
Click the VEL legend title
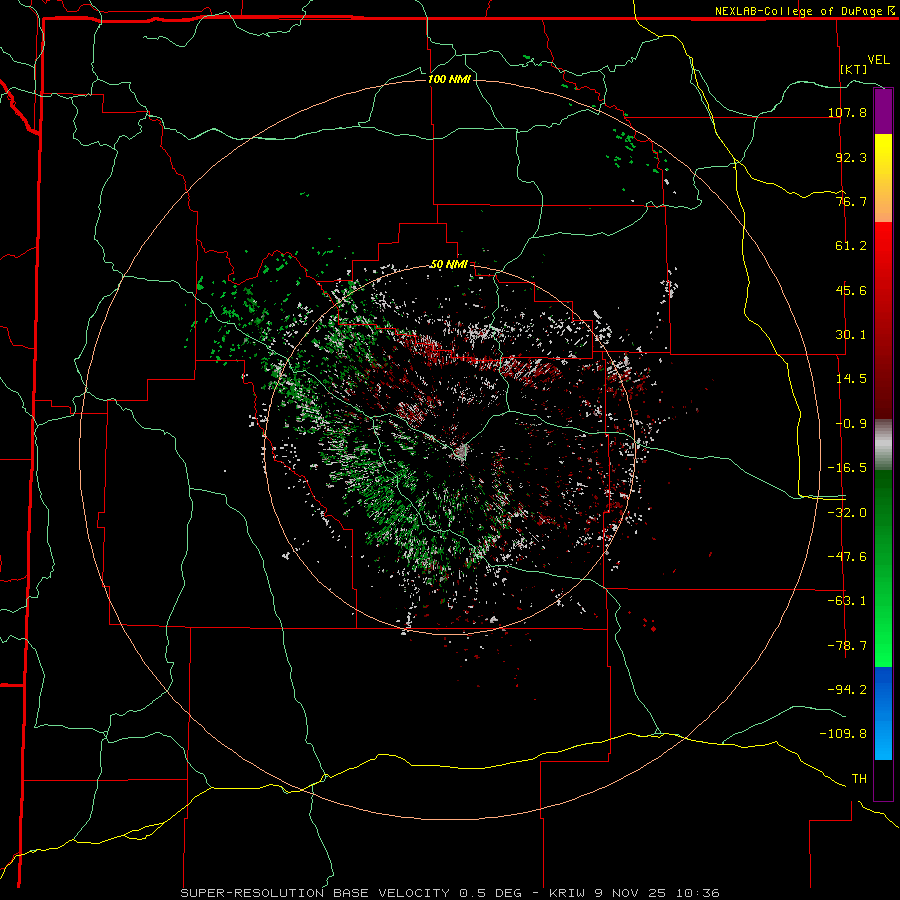[x=878, y=60]
